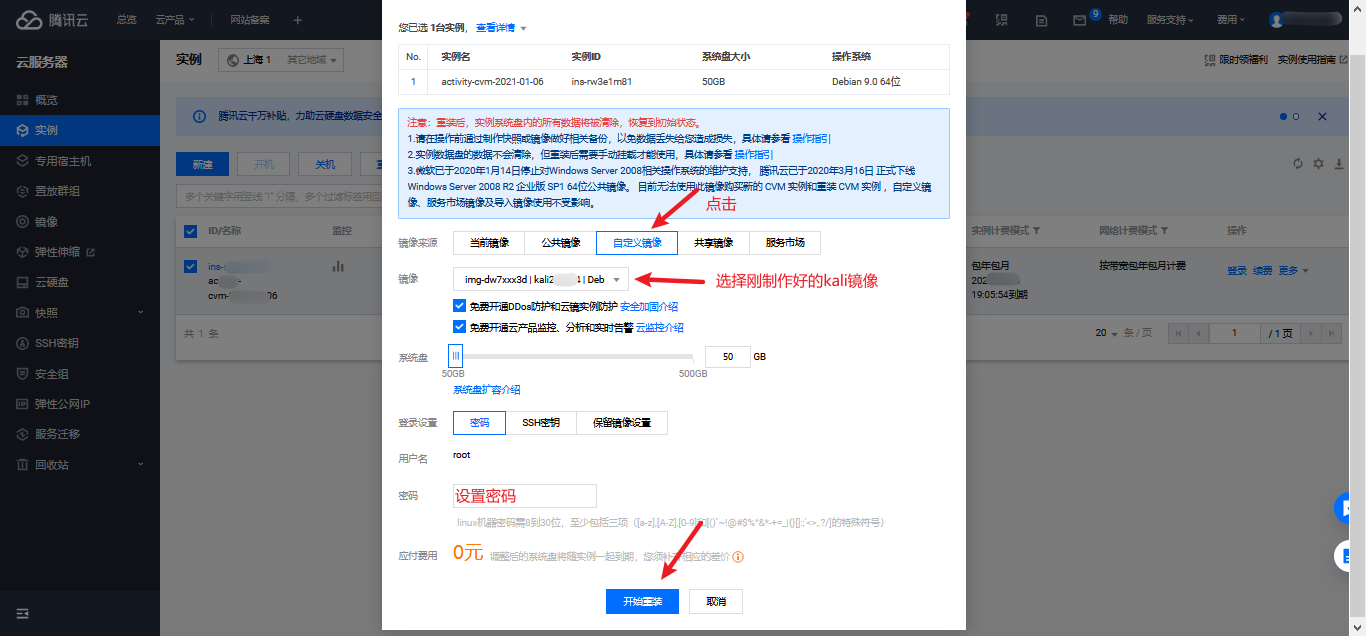Open 置放群组 in the sidebar
1366x636 pixels.
57,191
